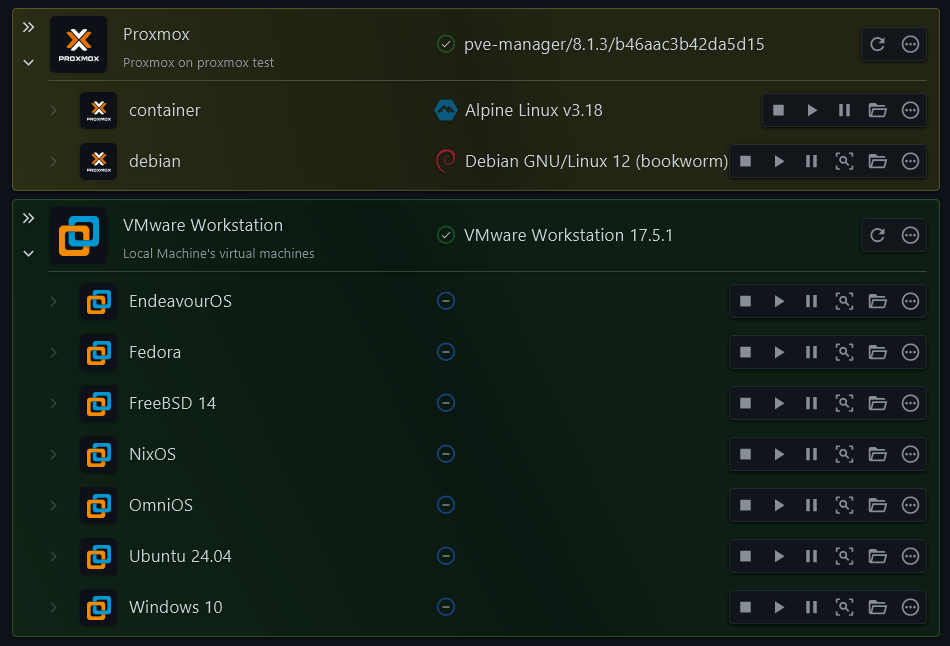Expand the debian row

pyautogui.click(x=53, y=161)
